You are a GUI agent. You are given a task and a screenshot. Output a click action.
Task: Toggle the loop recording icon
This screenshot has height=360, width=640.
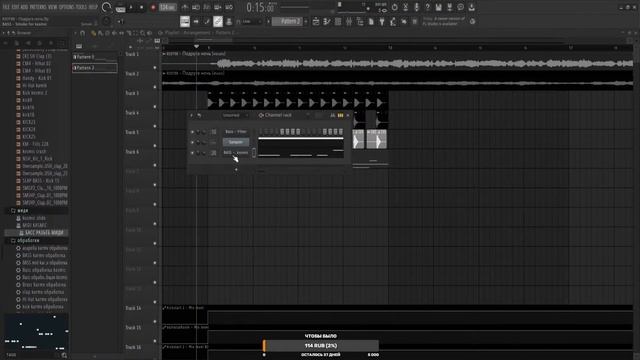(x=229, y=7)
